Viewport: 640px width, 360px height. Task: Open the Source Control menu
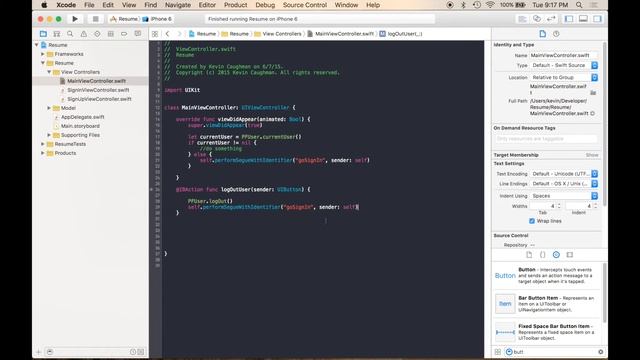[x=304, y=5]
